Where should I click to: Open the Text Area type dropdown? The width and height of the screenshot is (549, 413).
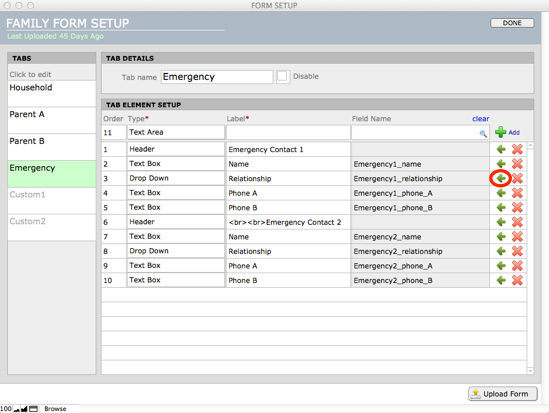click(176, 132)
